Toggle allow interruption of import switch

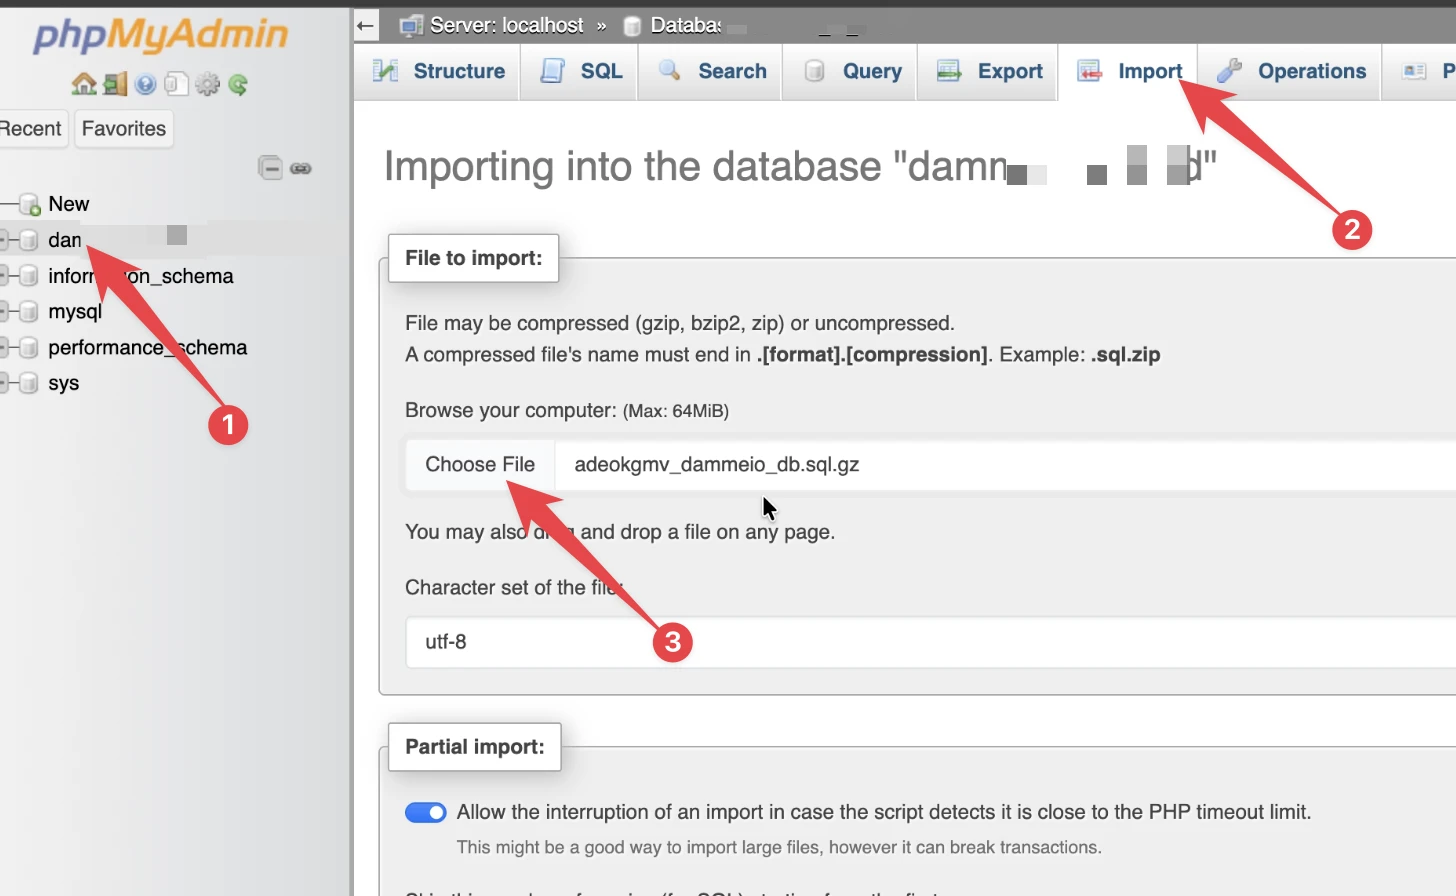425,812
